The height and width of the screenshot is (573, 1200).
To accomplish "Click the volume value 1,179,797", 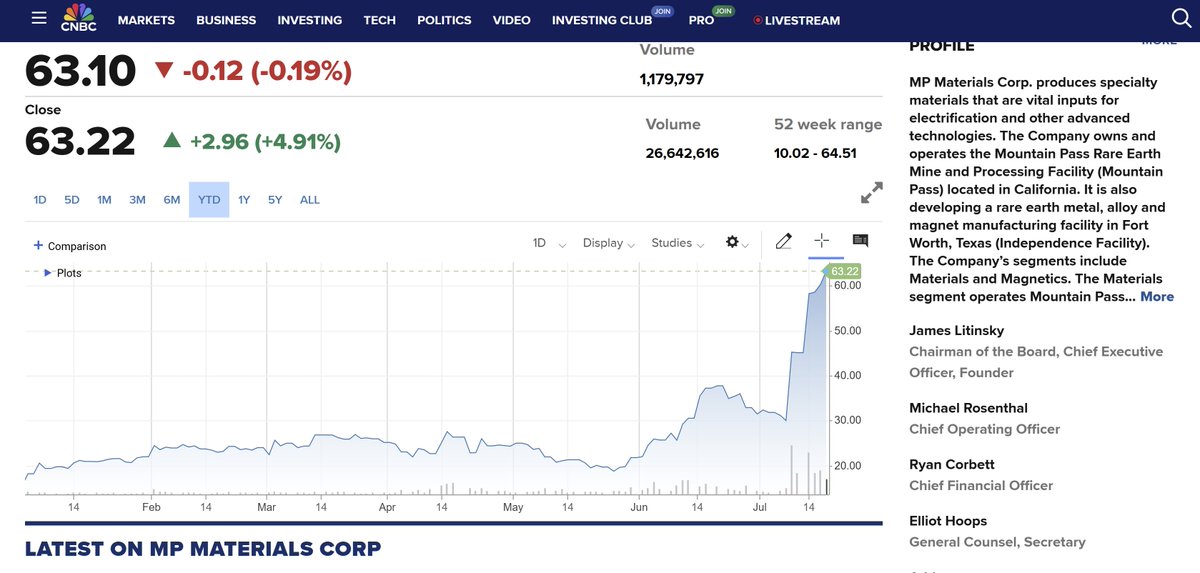I will [x=672, y=78].
